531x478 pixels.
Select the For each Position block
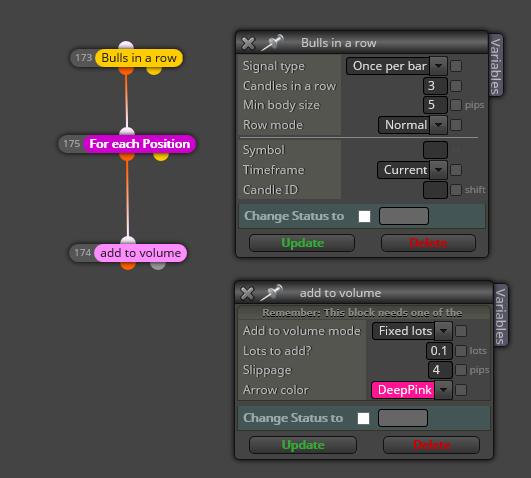(140, 144)
